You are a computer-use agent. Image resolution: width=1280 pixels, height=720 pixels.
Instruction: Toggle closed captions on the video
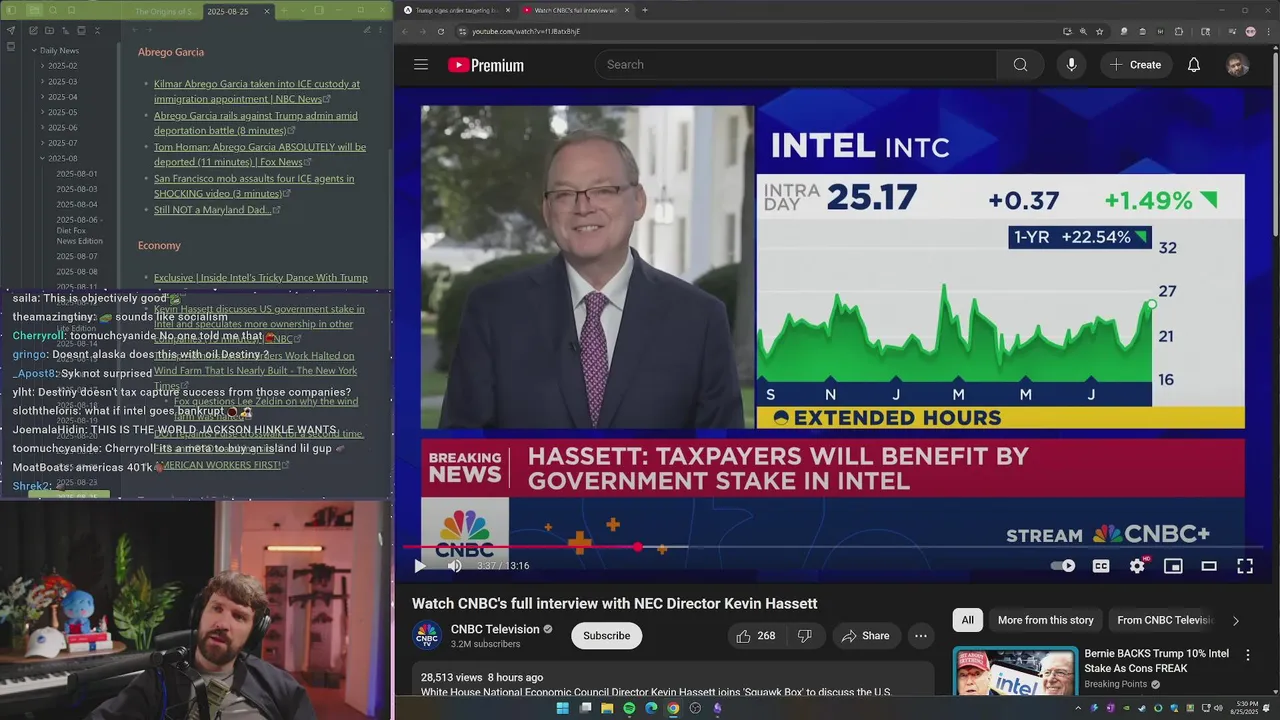(1101, 566)
